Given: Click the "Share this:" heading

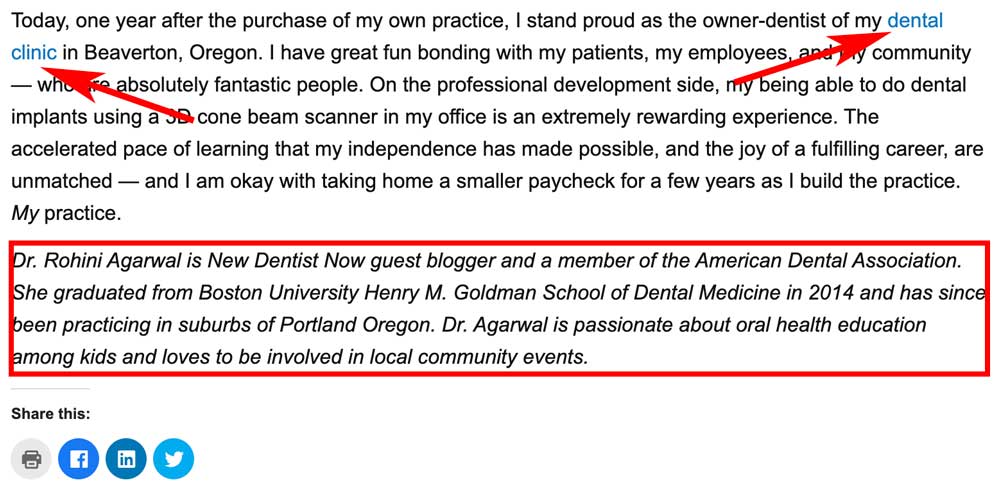Looking at the screenshot, I should tap(50, 413).
